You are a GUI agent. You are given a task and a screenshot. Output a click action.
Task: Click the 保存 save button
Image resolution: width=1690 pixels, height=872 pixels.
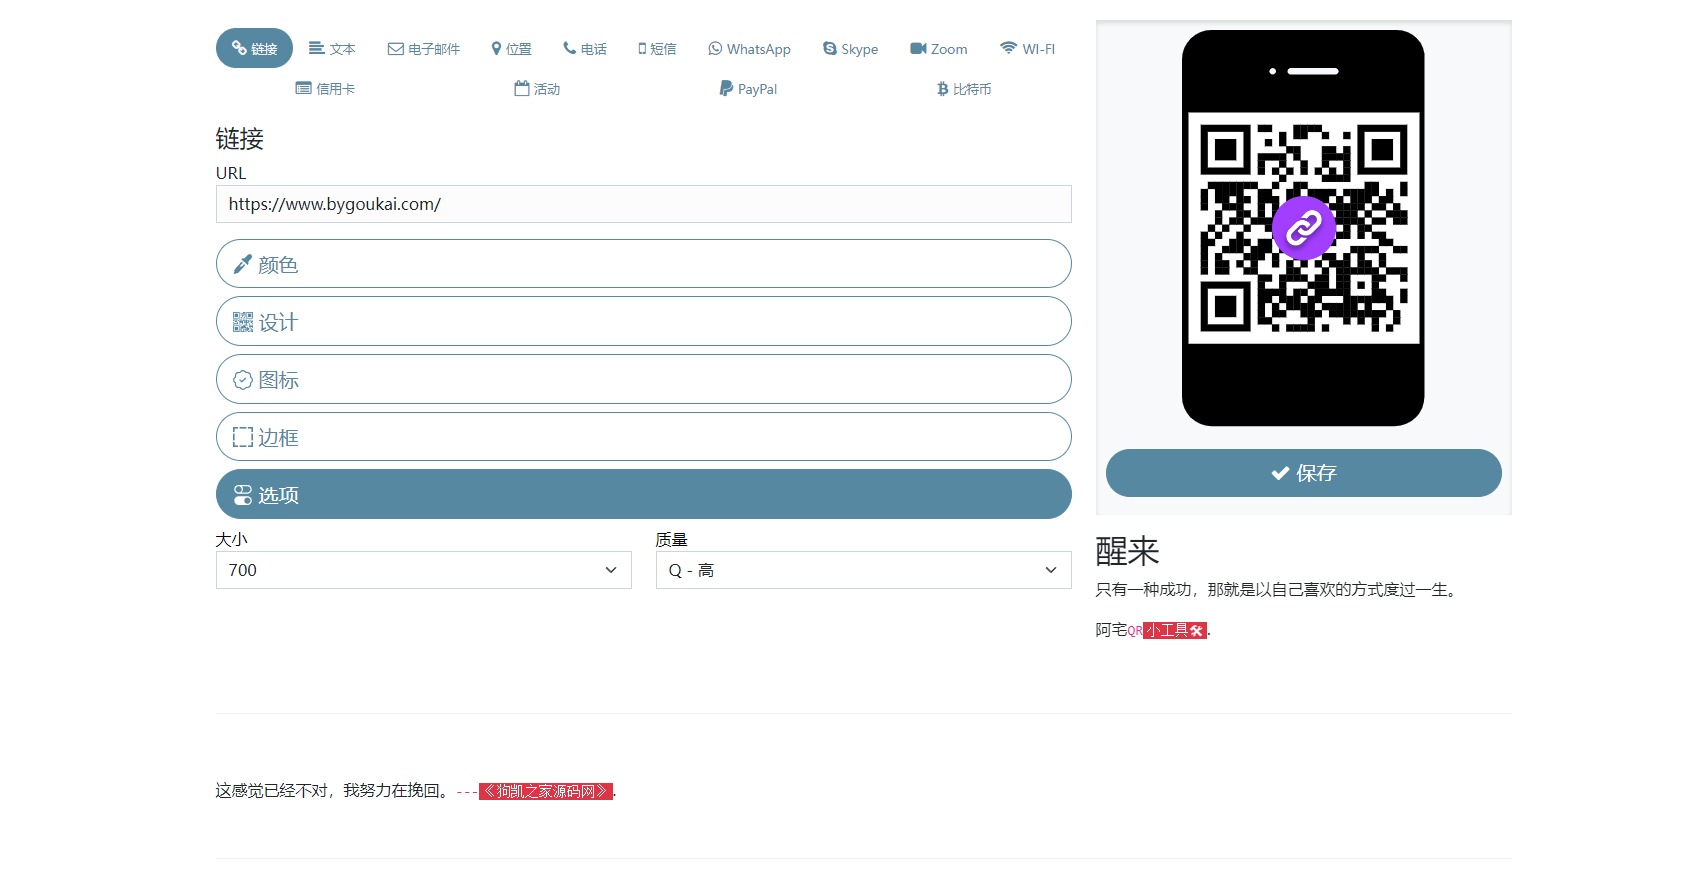click(x=1303, y=473)
